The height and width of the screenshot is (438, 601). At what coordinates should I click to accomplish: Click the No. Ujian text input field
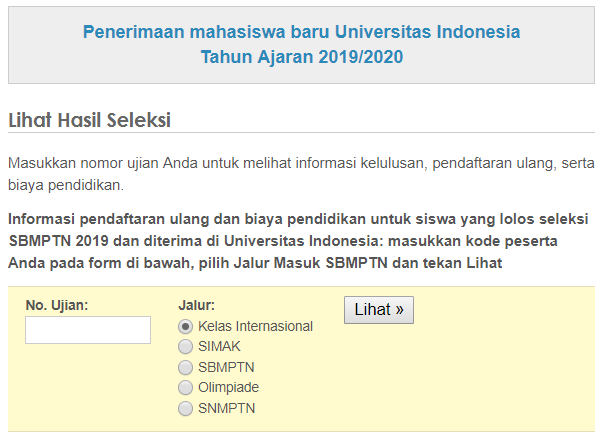coord(88,330)
